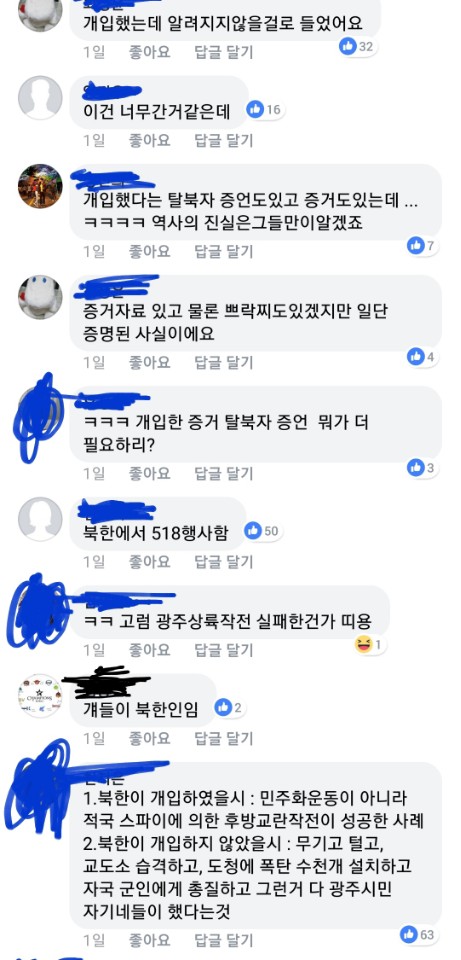Click the like icon with count 2

coord(223,708)
